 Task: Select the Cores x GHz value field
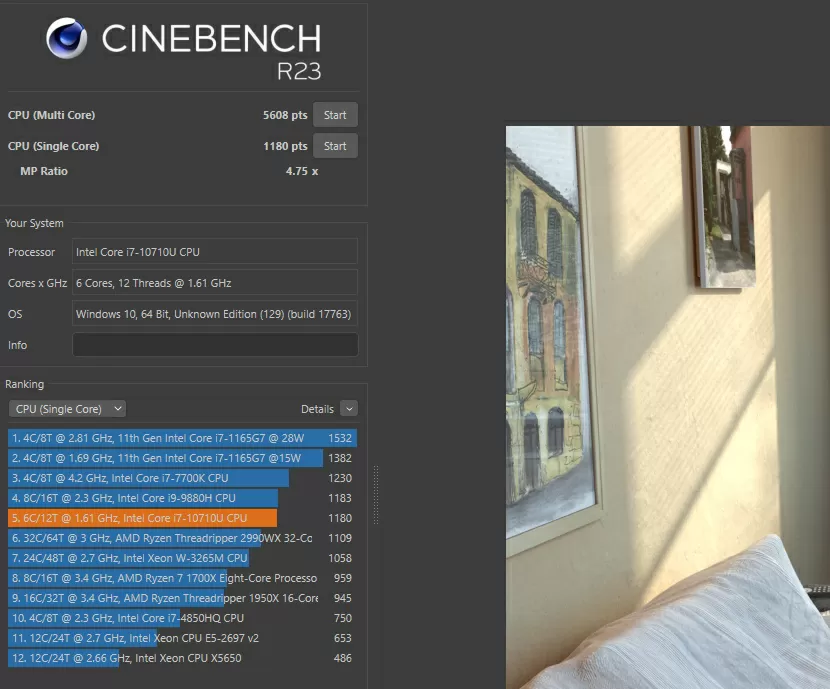pos(214,283)
